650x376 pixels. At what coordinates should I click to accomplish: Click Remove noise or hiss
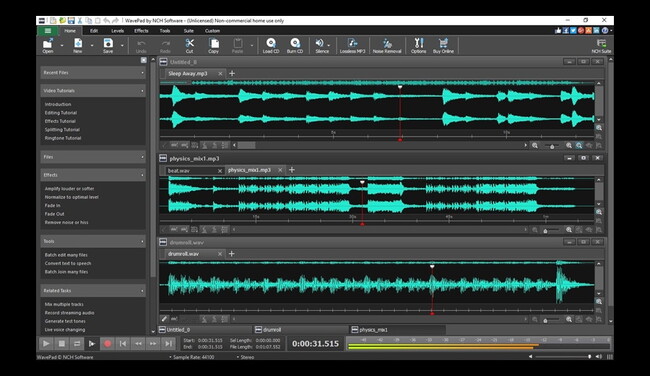point(66,223)
